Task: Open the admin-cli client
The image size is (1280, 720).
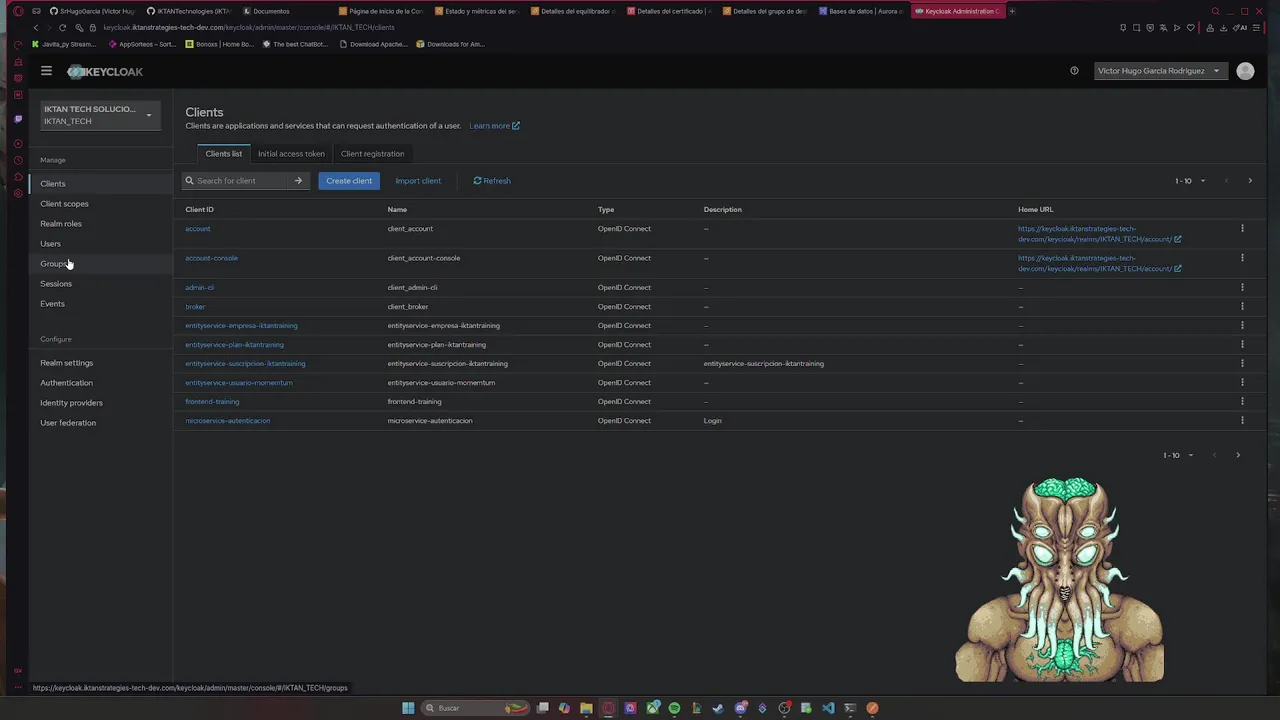Action: 199,288
